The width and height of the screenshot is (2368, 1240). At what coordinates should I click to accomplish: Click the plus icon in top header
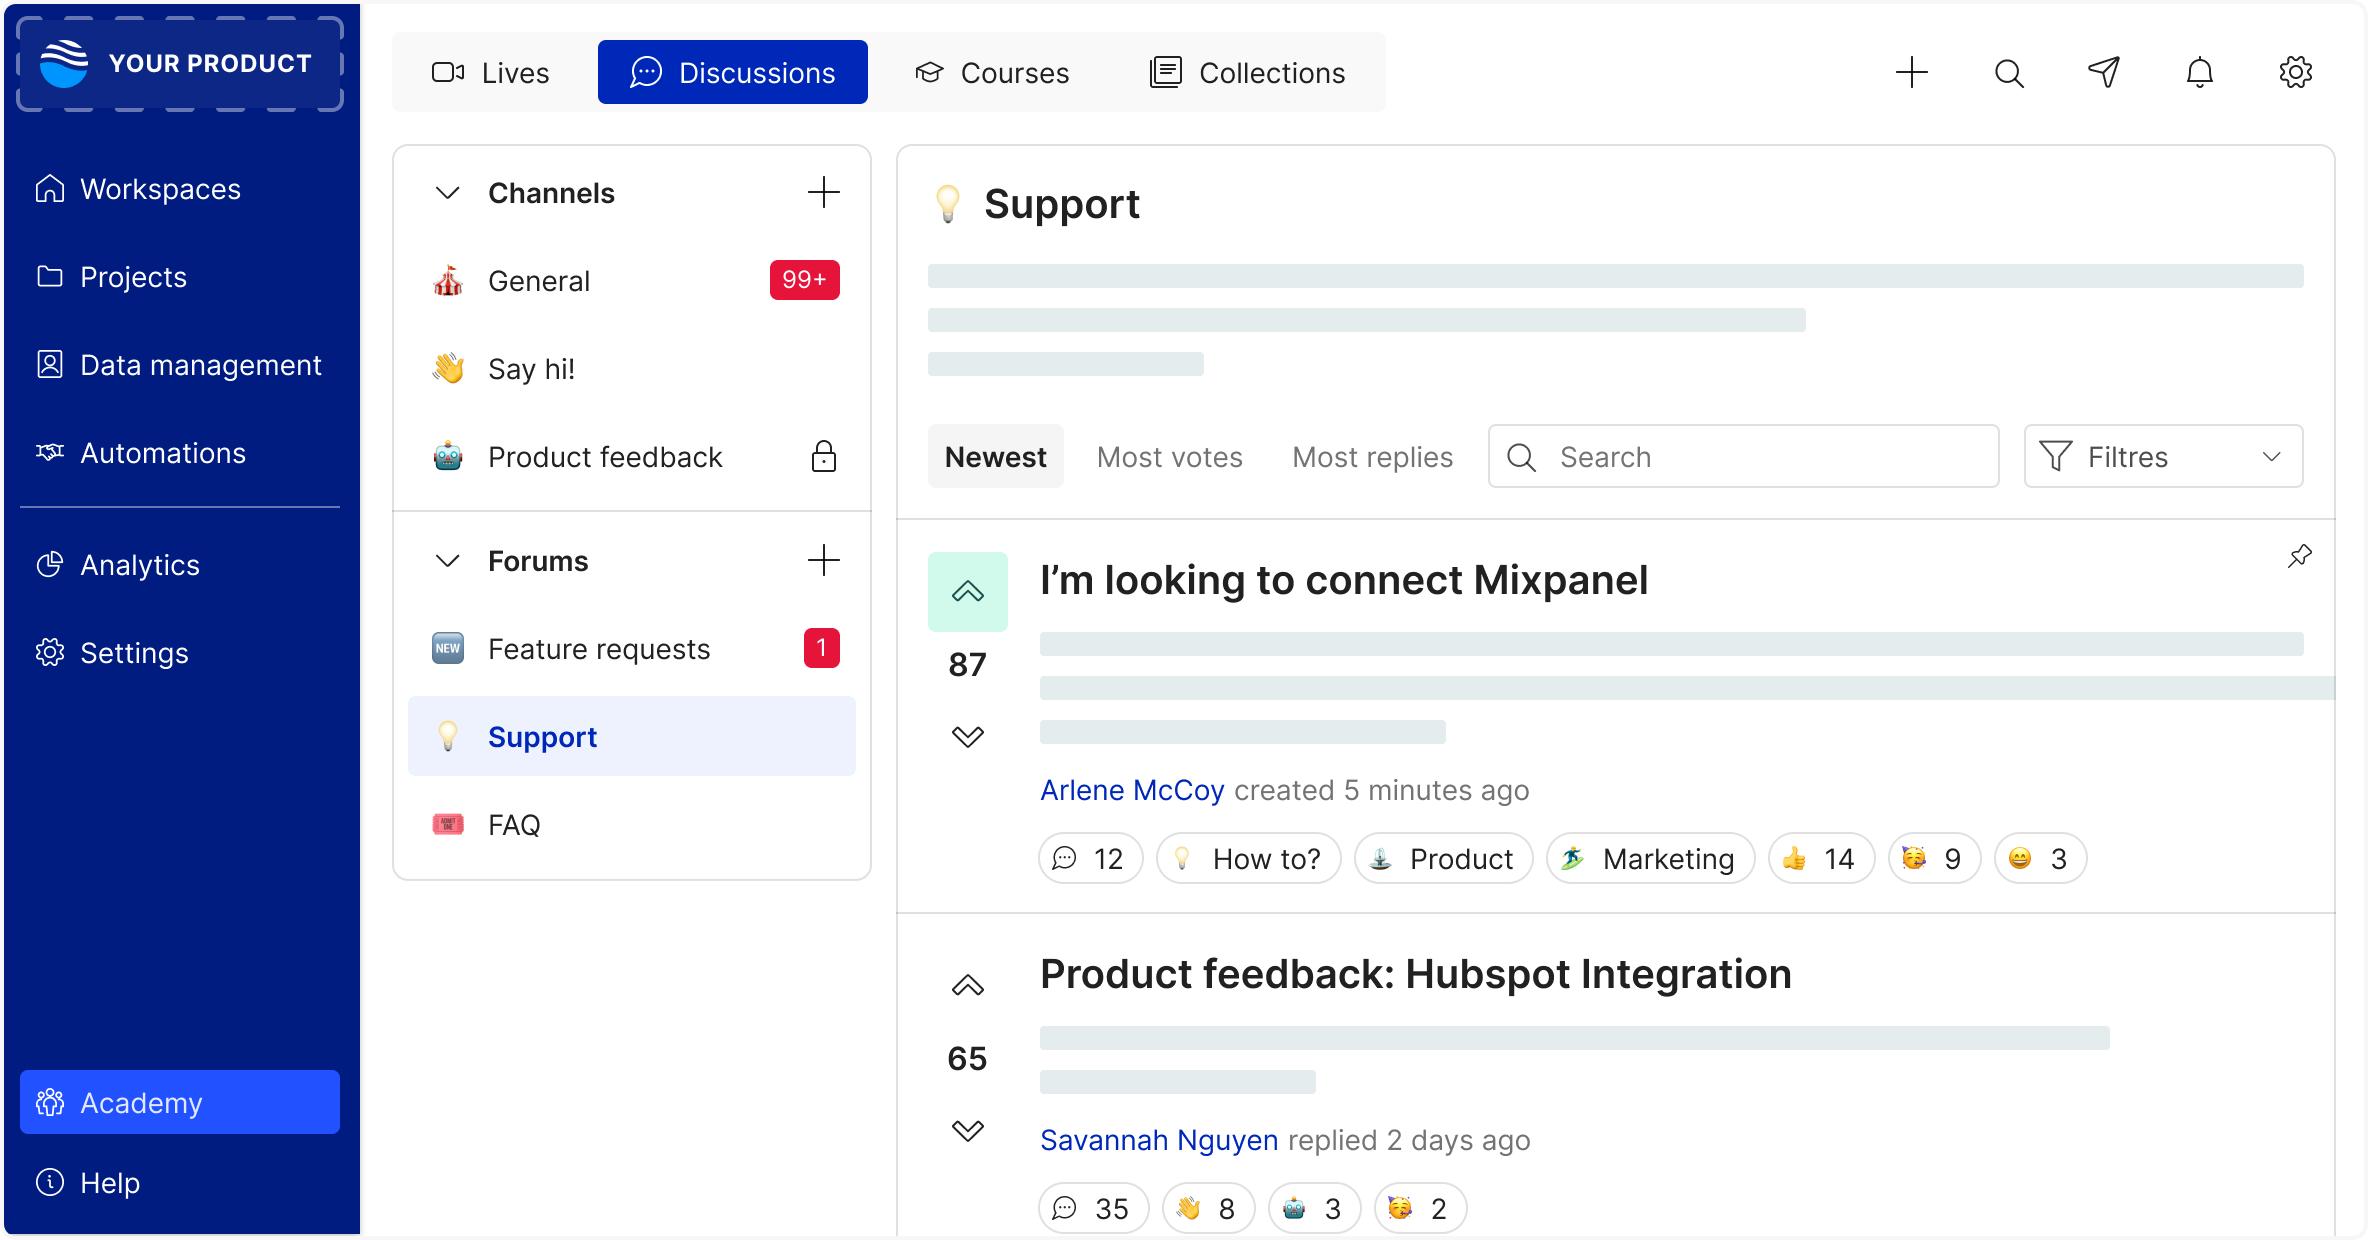1911,73
